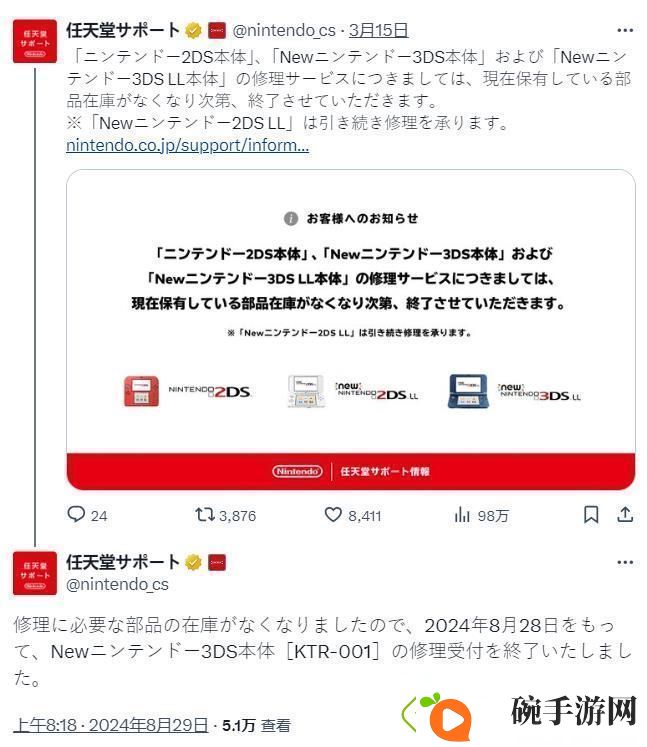Open second tweet's three-dot more menu
Viewport: 647px width, 747px height.
(x=625, y=563)
